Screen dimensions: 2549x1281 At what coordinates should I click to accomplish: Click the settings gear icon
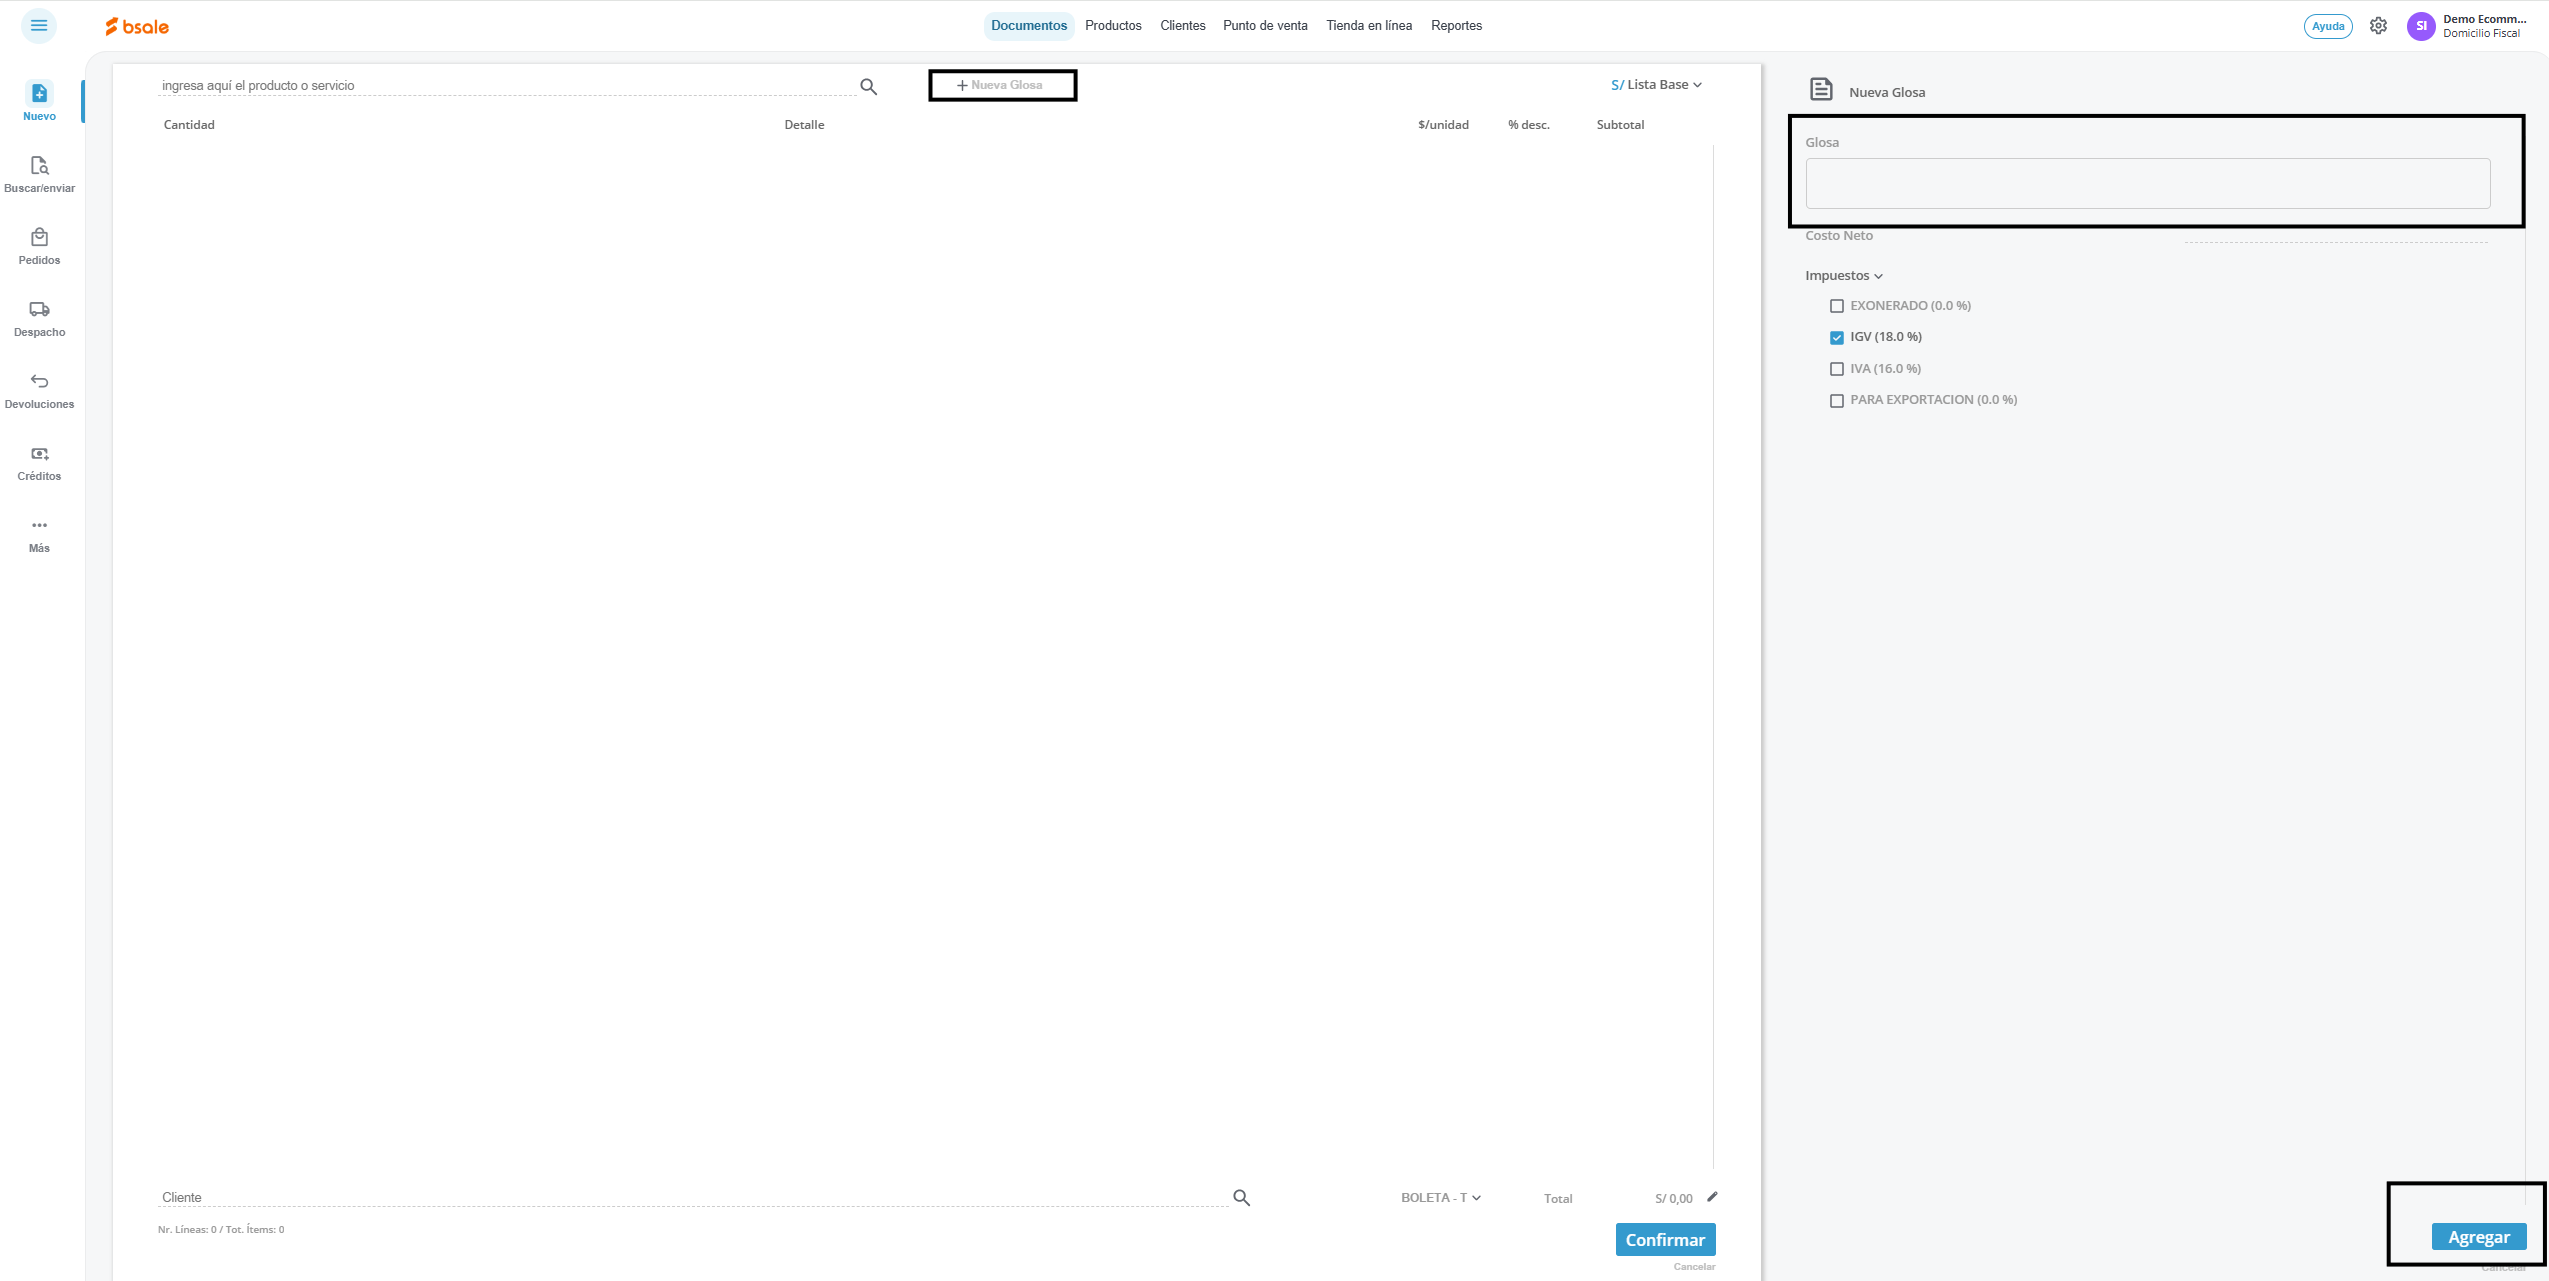click(2378, 26)
